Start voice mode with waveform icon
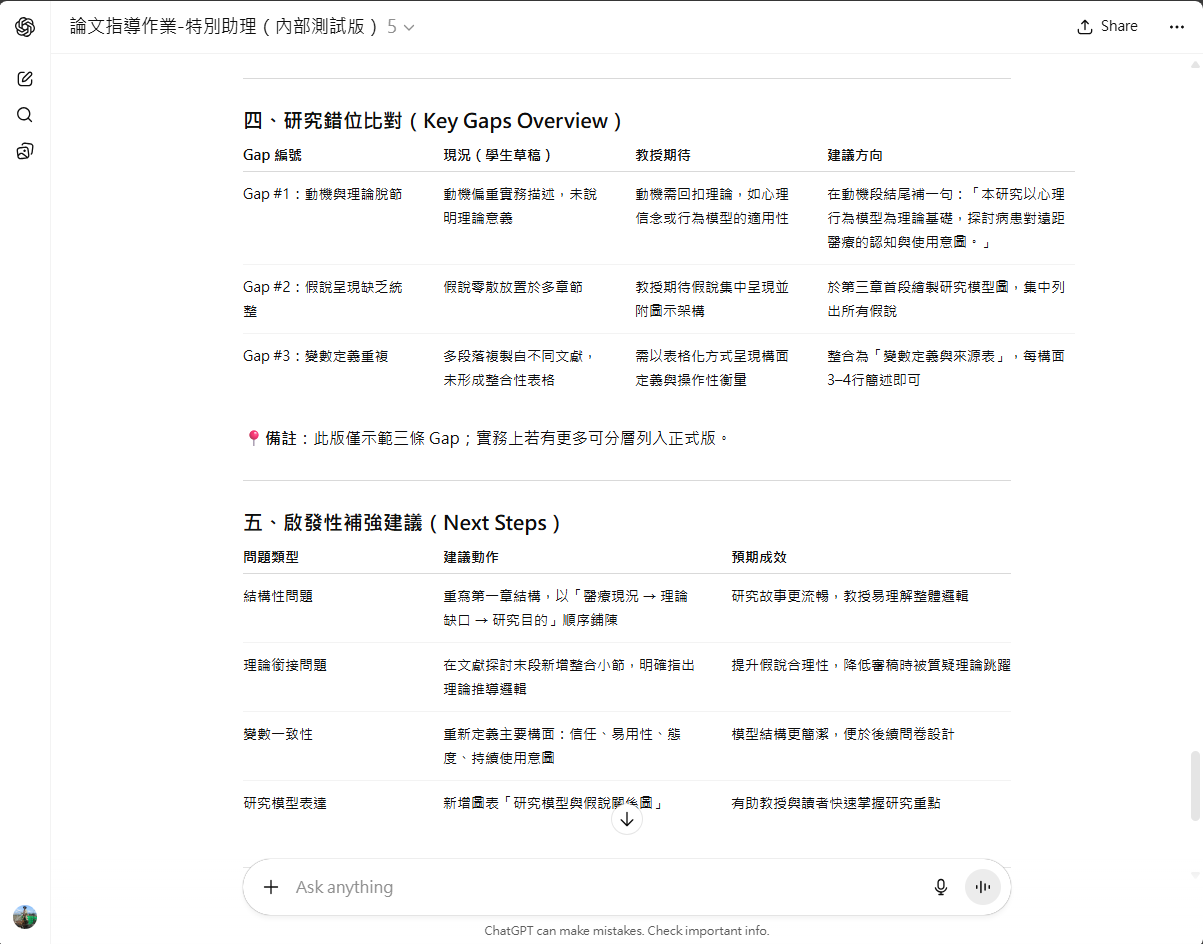The height and width of the screenshot is (944, 1203). [982, 887]
